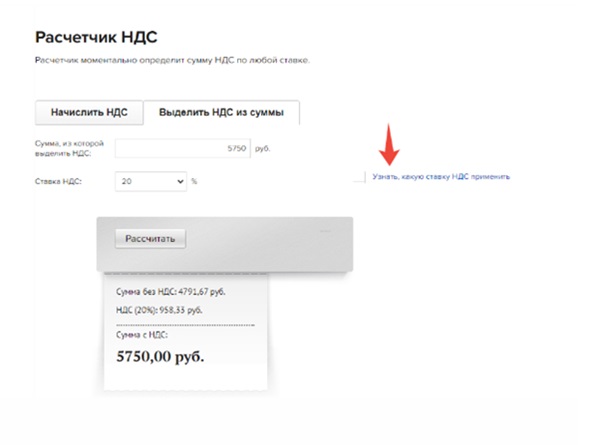Click the small square icon before the Узнать link
The width and height of the screenshot is (600, 445).
pos(359,176)
